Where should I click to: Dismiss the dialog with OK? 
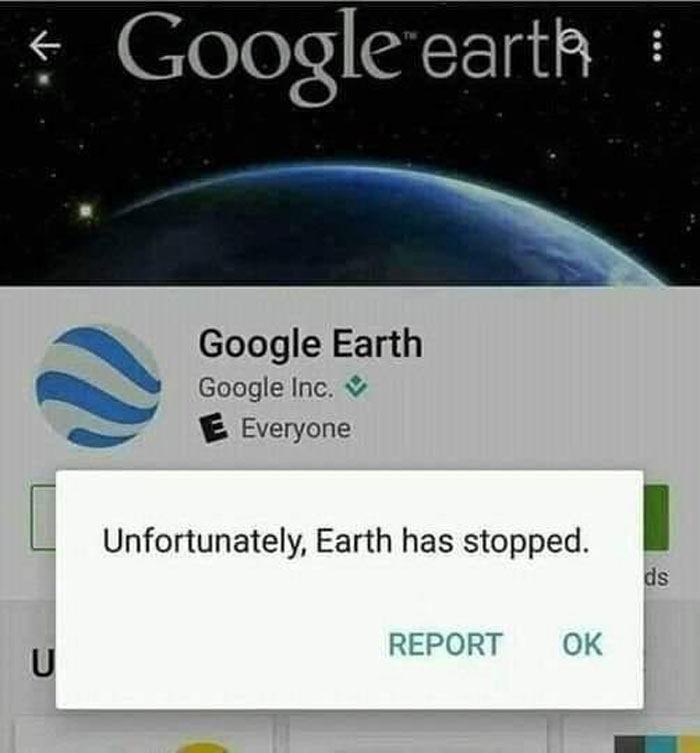582,644
